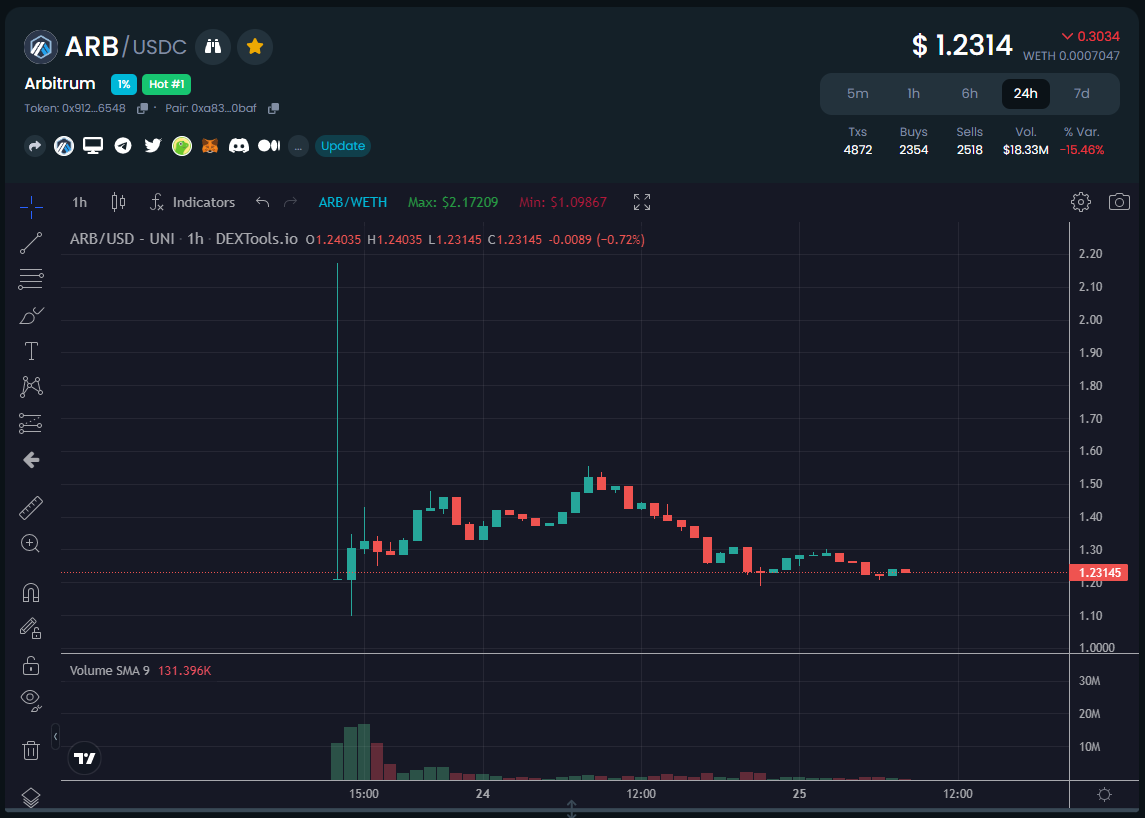Click the undo arrow in chart toolbar
This screenshot has width=1145, height=818.
(x=263, y=202)
